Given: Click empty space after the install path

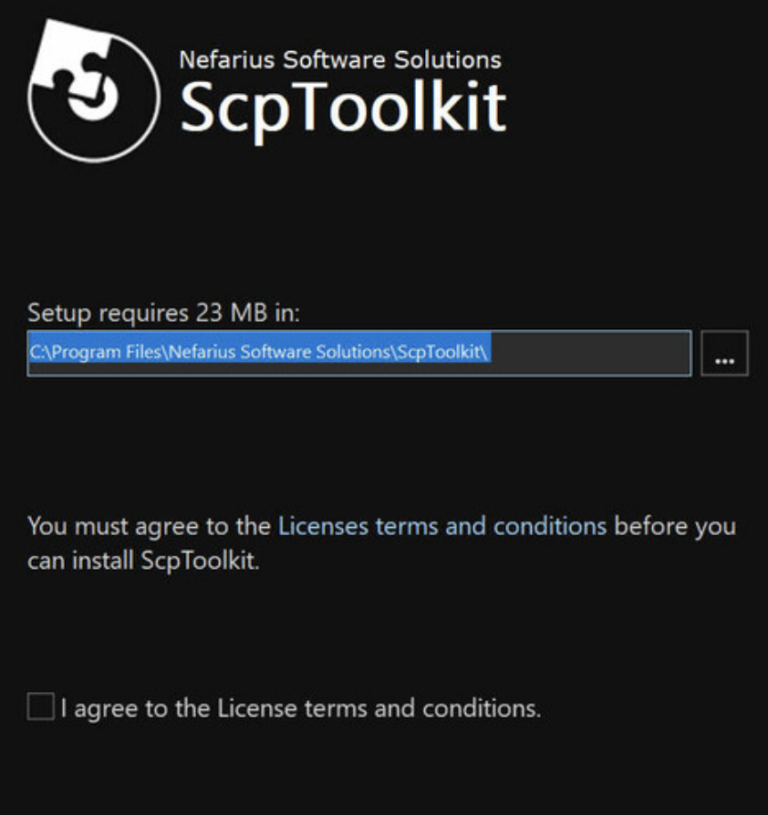Looking at the screenshot, I should [x=590, y=353].
